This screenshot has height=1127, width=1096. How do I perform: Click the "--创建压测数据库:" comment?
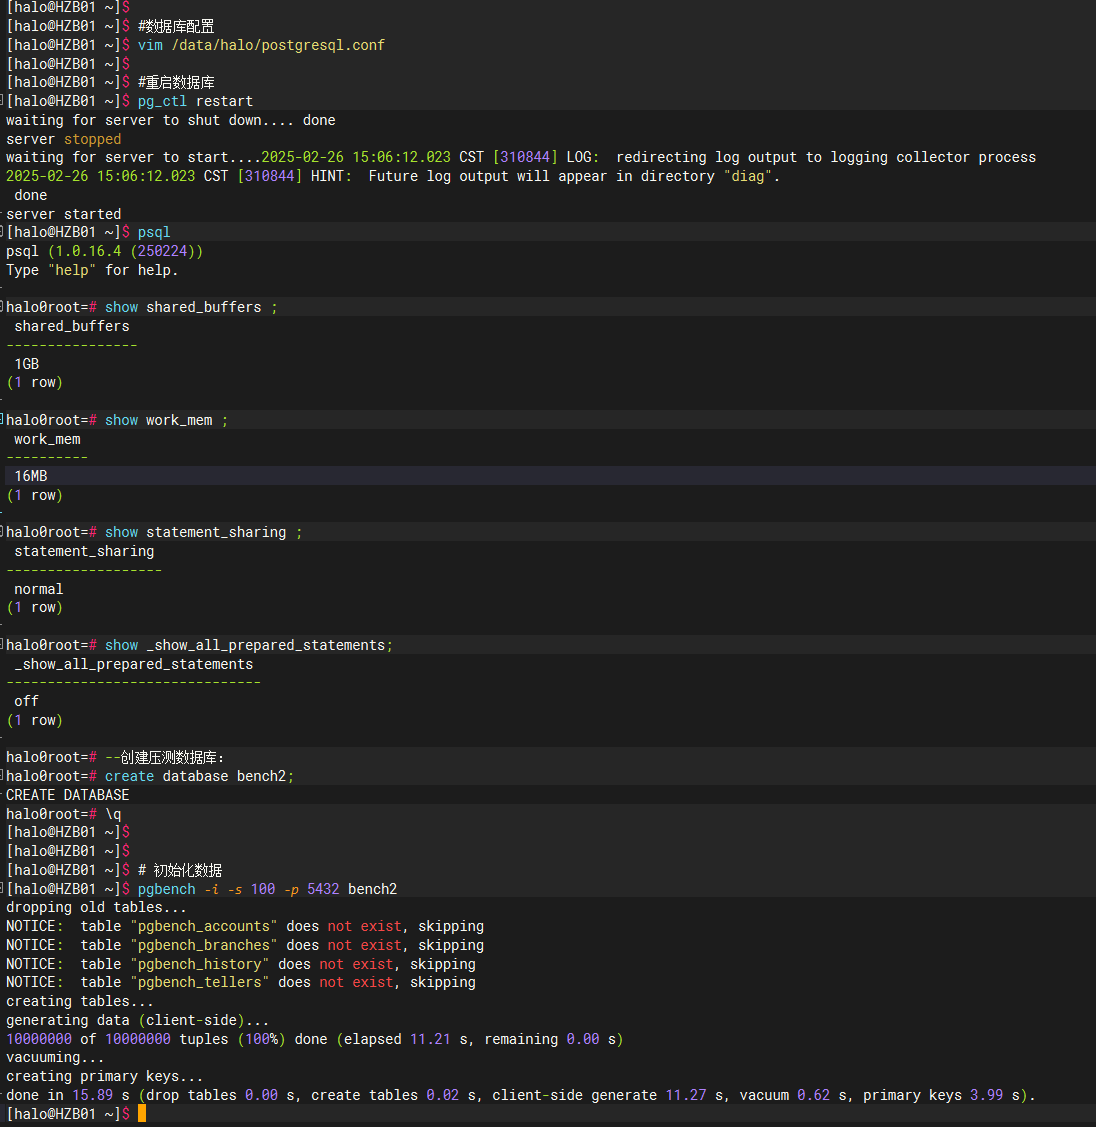pos(165,758)
